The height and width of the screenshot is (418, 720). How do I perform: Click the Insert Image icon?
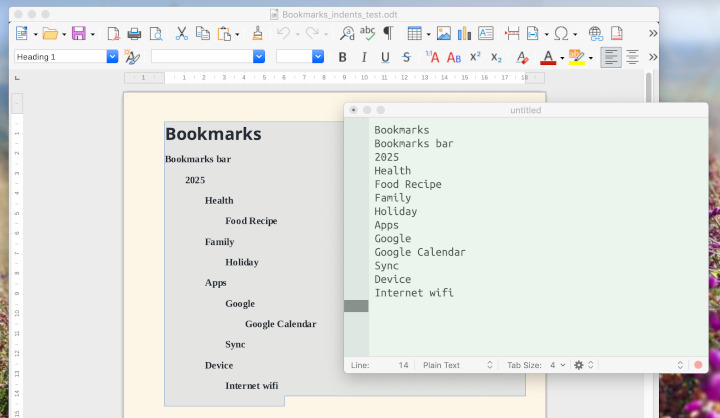443,34
